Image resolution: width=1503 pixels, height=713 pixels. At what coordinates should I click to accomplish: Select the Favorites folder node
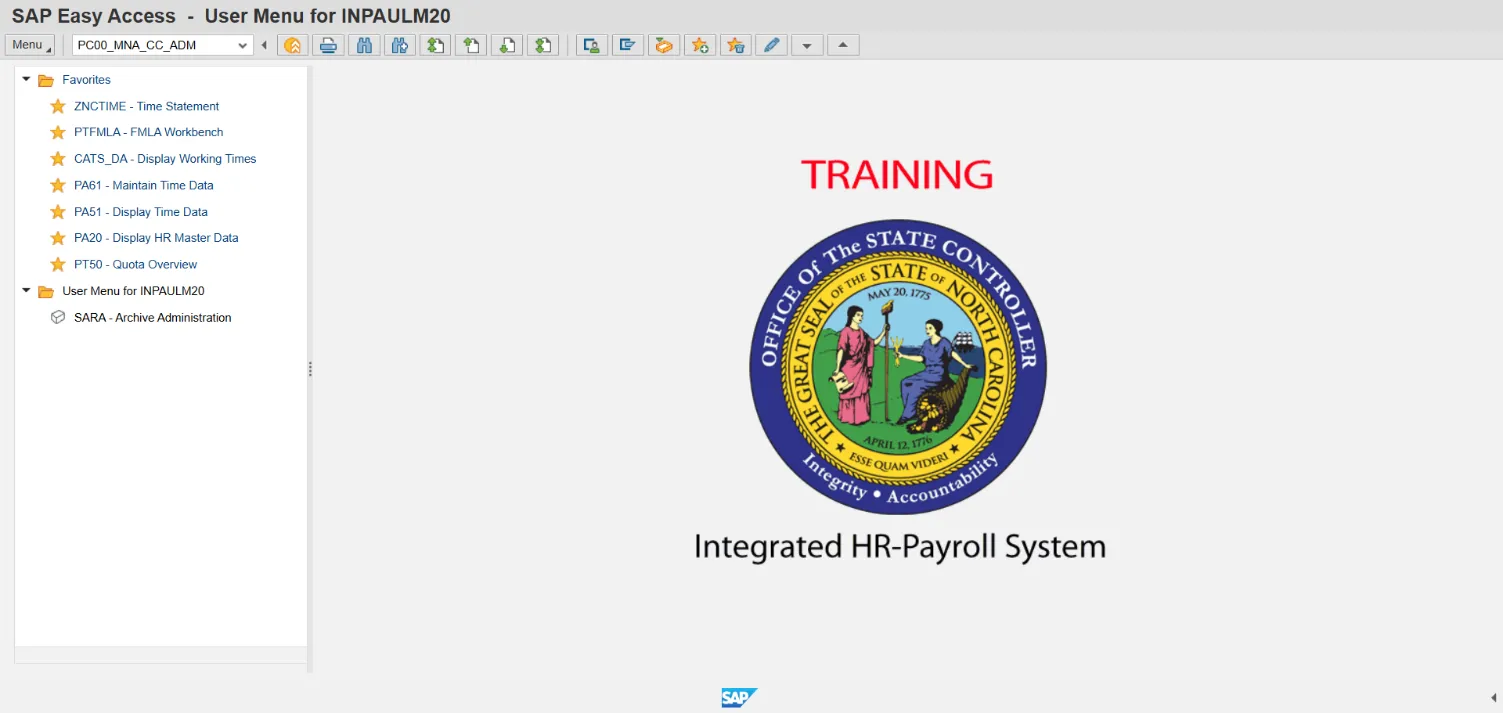[x=86, y=80]
